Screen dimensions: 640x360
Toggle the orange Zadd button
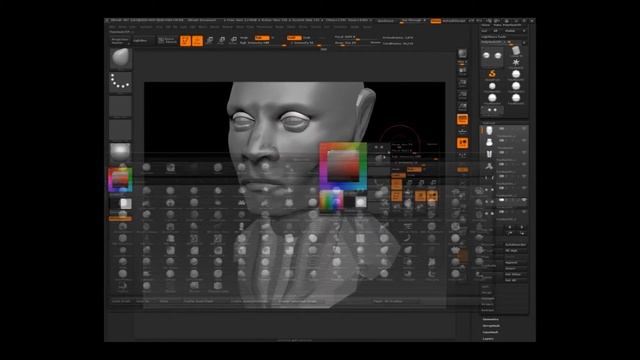point(294,38)
